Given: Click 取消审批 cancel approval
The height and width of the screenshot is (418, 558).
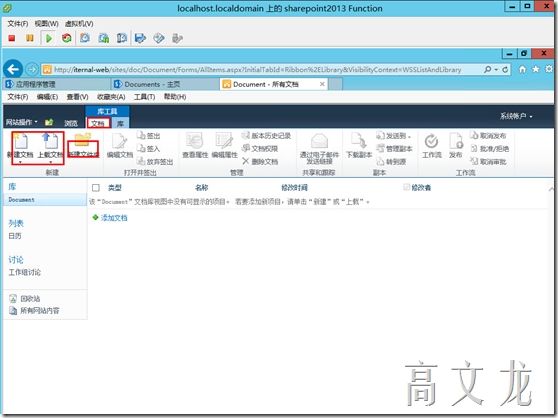Looking at the screenshot, I should 488,162.
